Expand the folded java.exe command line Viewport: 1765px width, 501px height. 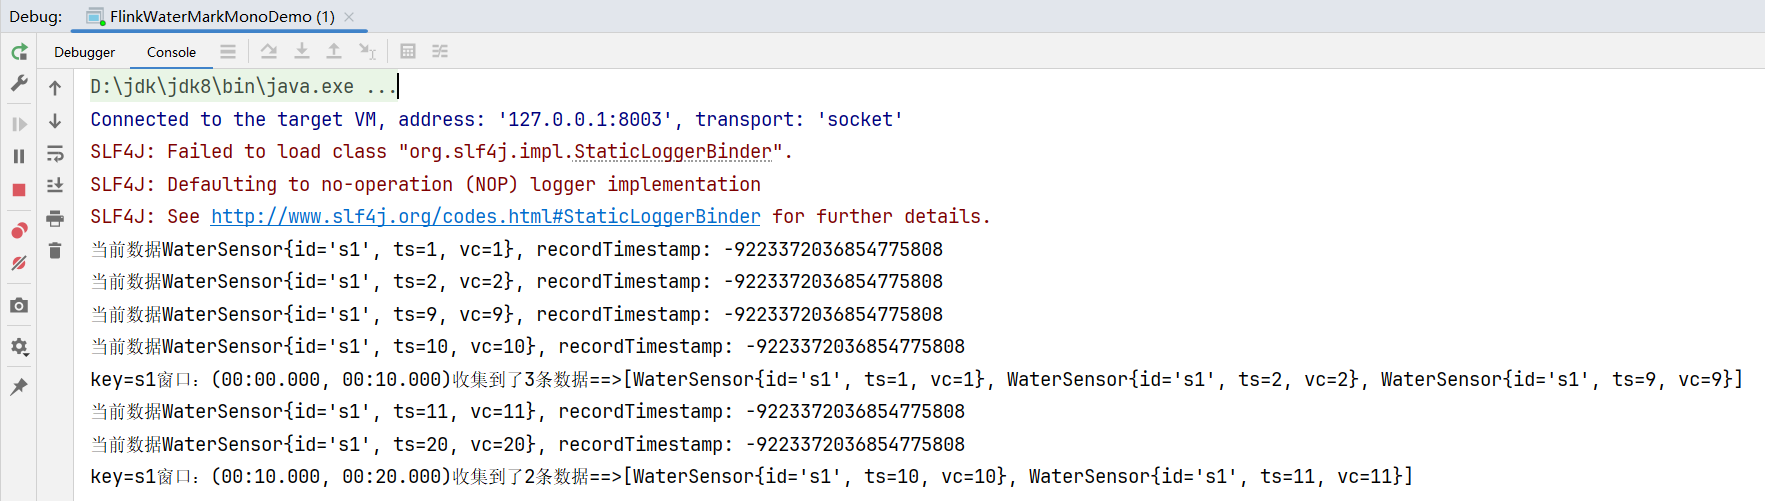click(380, 87)
